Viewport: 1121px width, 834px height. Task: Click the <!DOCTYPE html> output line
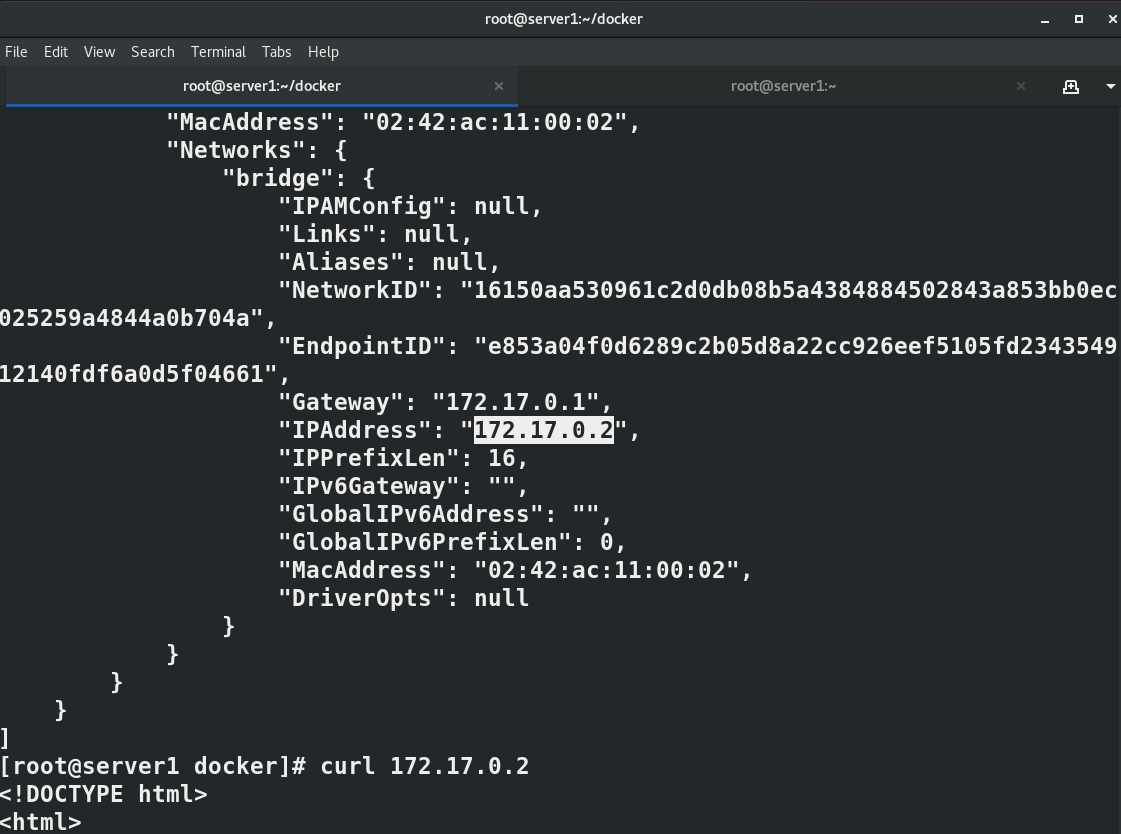click(104, 794)
